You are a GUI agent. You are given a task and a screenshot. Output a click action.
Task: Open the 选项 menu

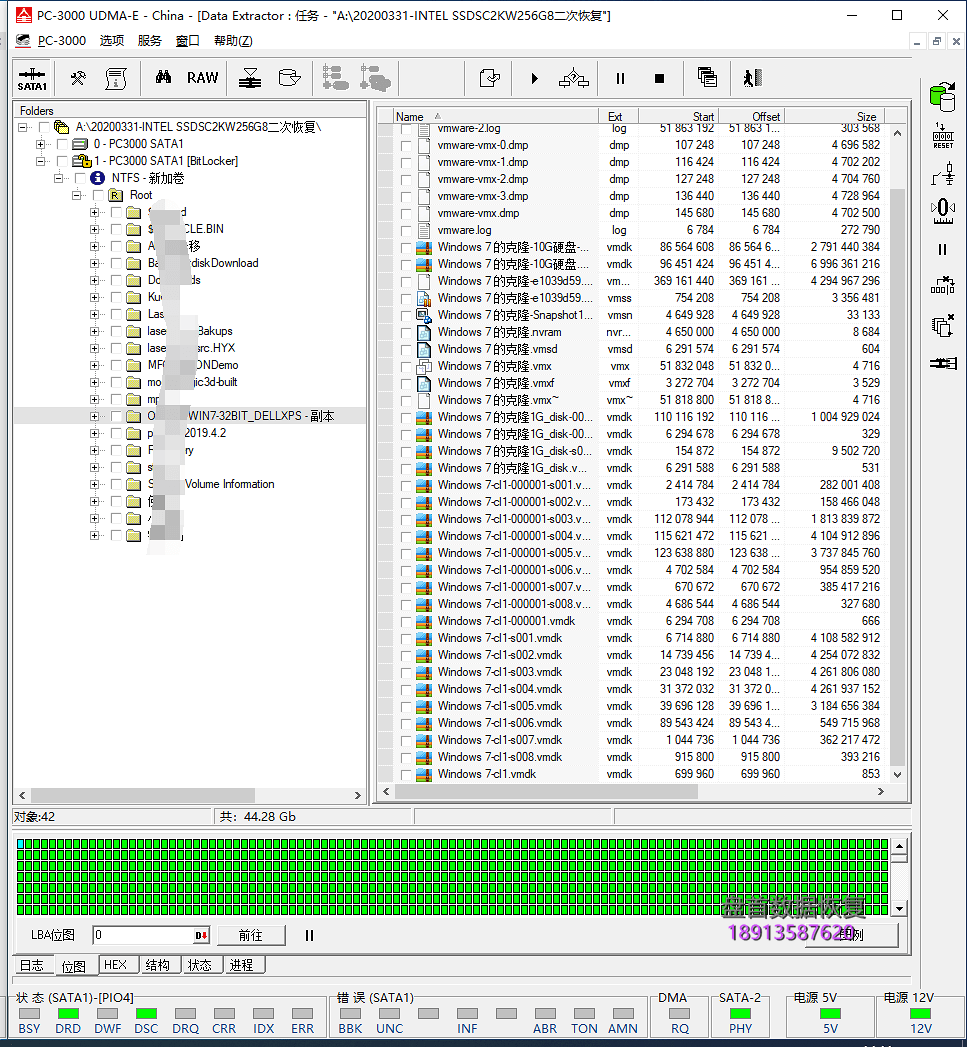point(112,41)
